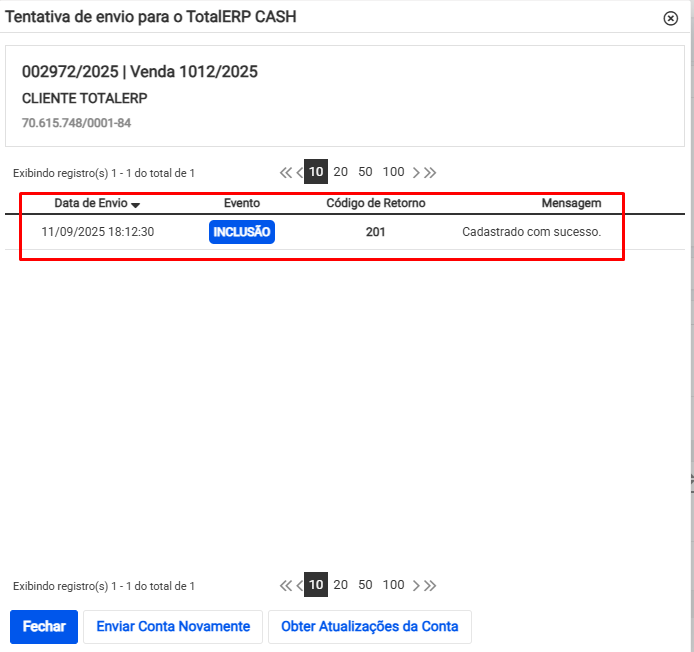The width and height of the screenshot is (694, 652).
Task: Show 100 records per page in lower pager
Action: point(393,584)
